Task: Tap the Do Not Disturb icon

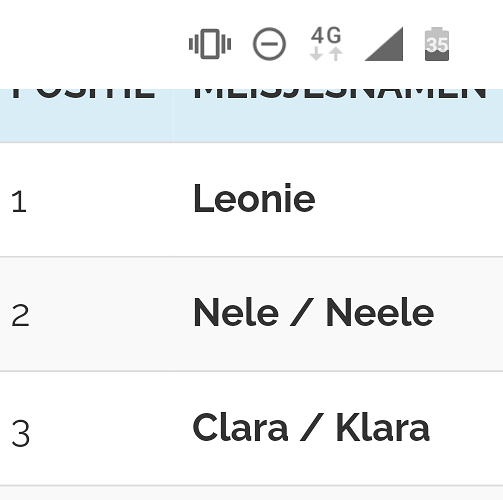Action: [x=269, y=44]
